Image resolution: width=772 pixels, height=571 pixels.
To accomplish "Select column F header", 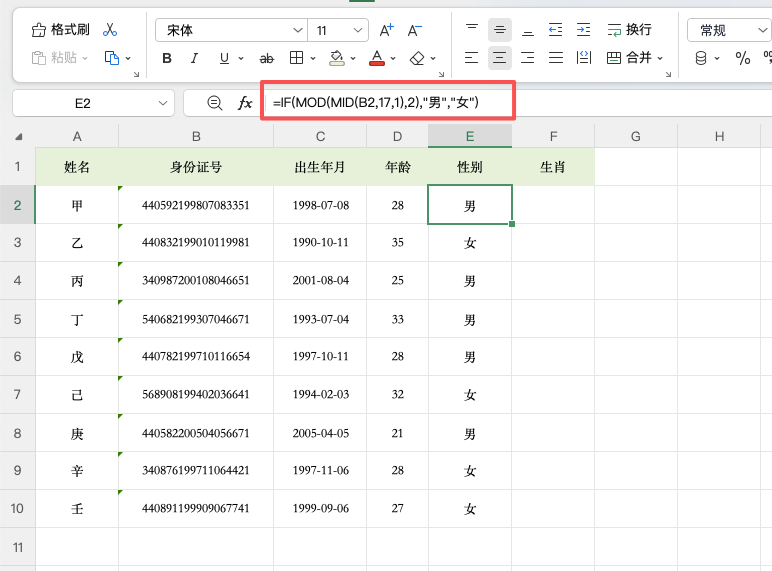I will click(x=553, y=136).
